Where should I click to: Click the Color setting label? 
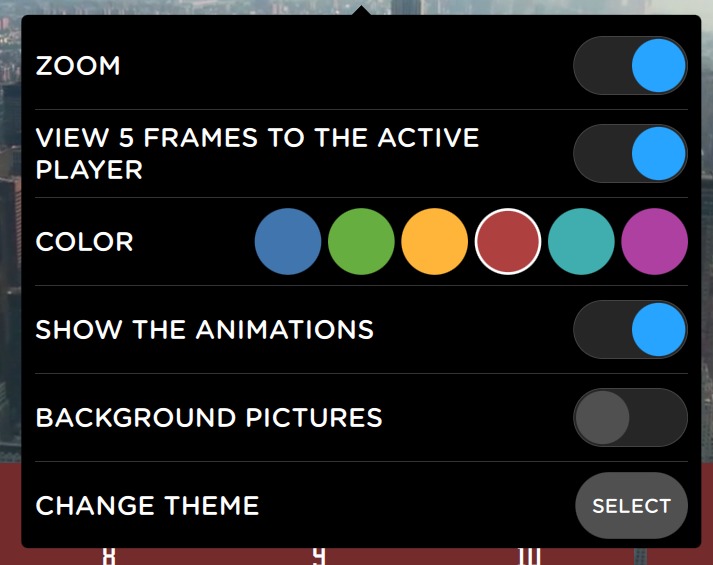(84, 242)
